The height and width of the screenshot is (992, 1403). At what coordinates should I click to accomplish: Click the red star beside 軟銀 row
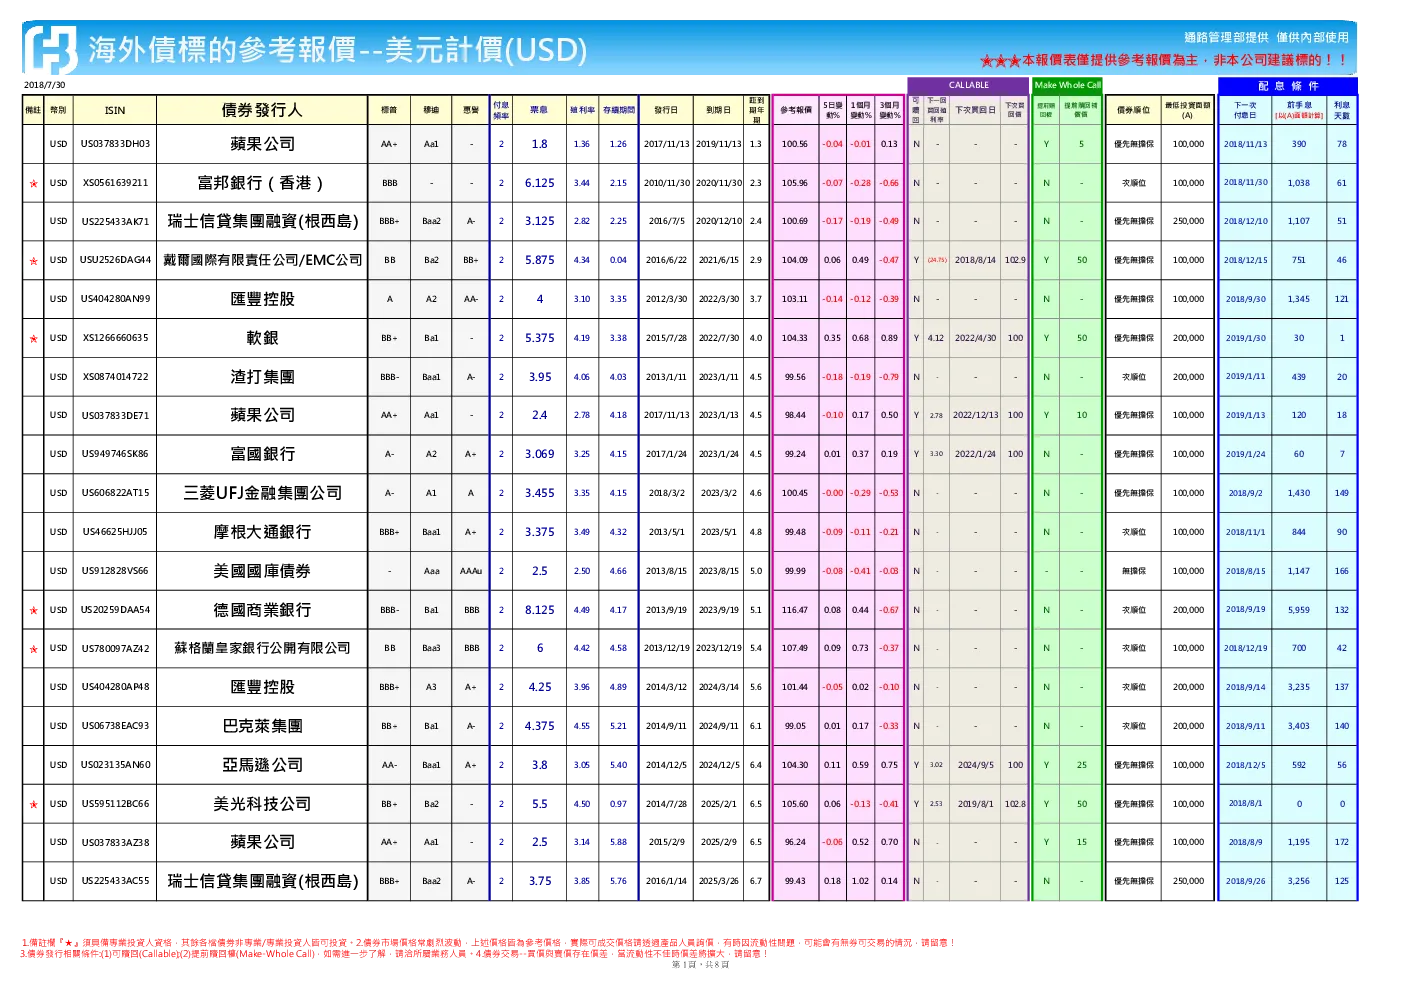(34, 339)
